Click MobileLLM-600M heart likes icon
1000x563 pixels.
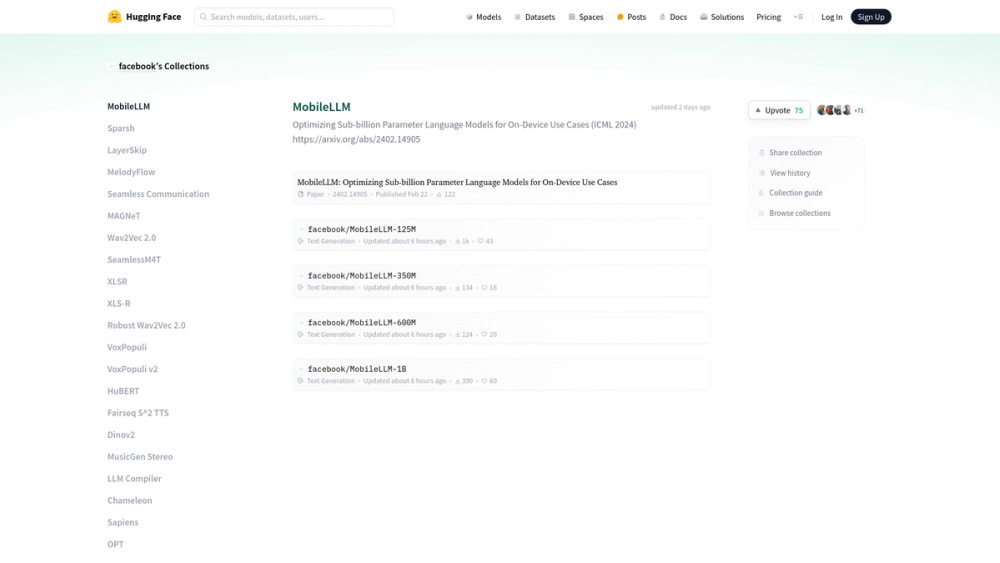[484, 335]
